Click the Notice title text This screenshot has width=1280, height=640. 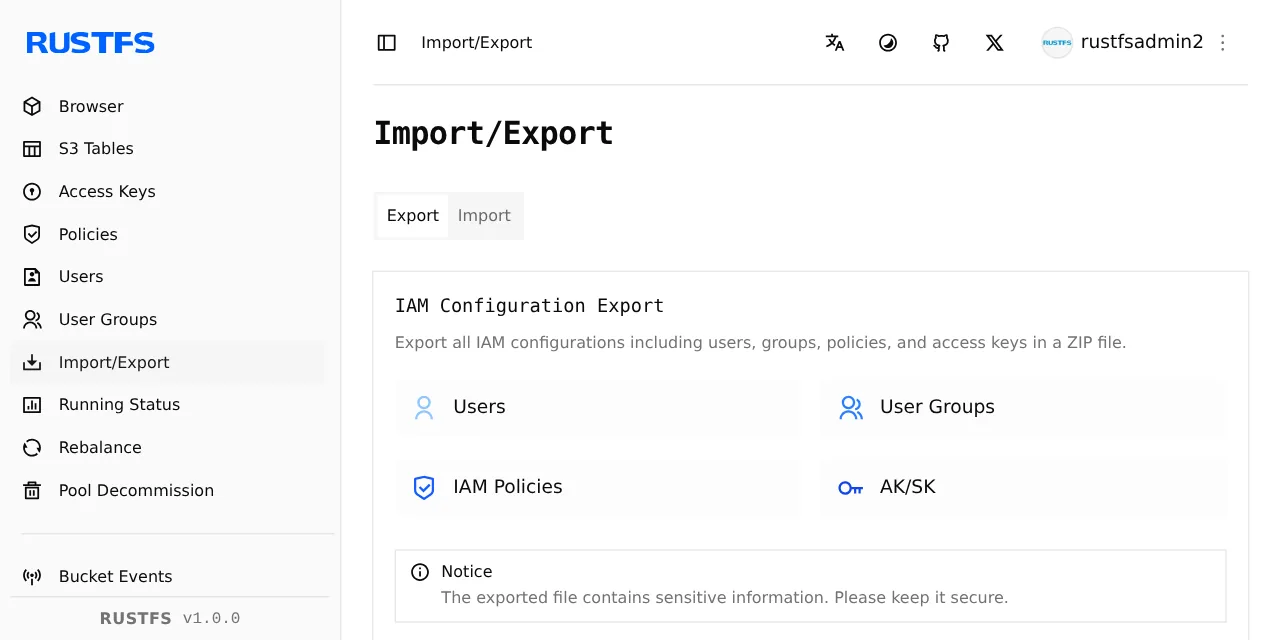(x=467, y=572)
